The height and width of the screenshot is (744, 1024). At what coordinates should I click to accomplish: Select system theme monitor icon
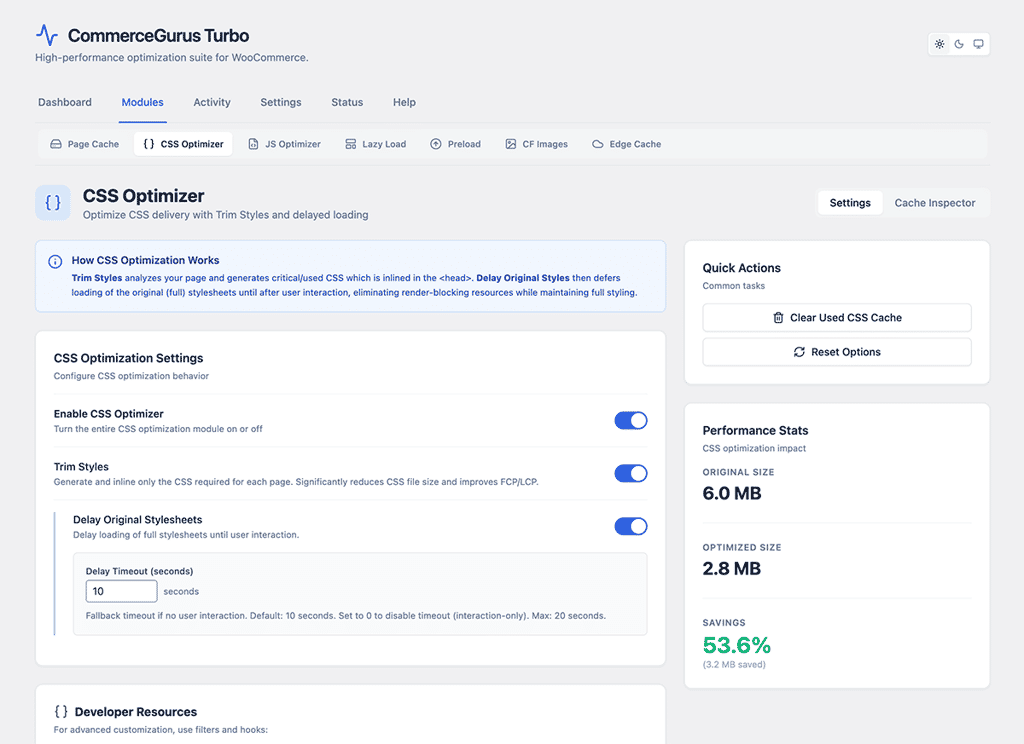(978, 44)
